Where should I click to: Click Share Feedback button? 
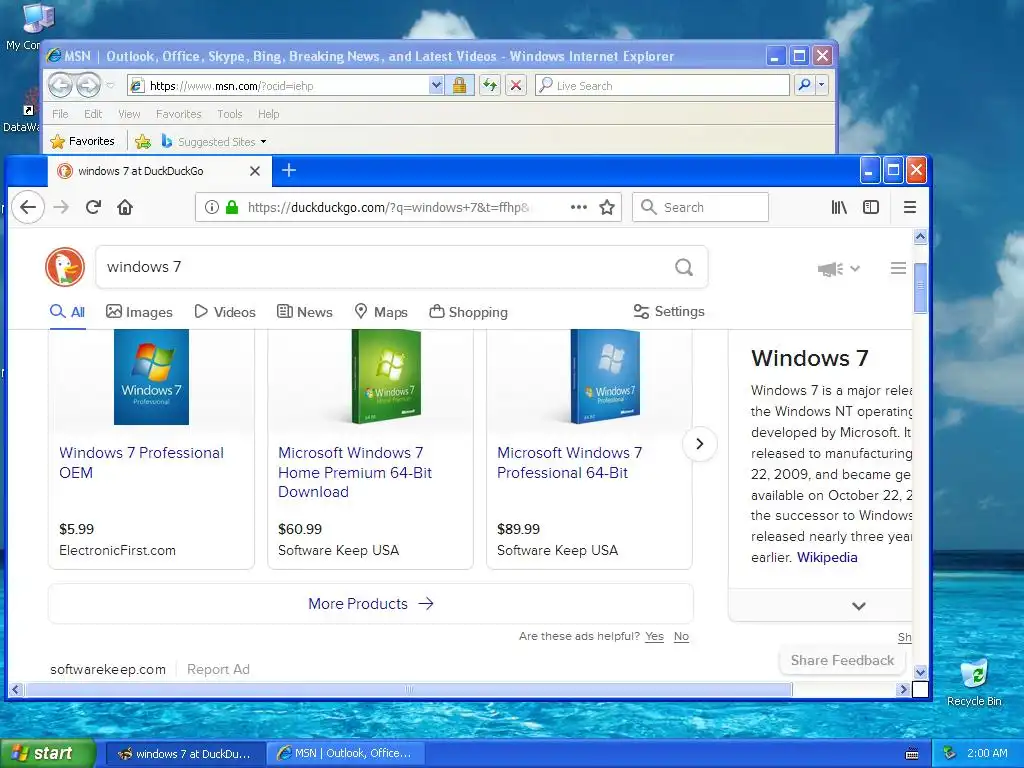842,660
